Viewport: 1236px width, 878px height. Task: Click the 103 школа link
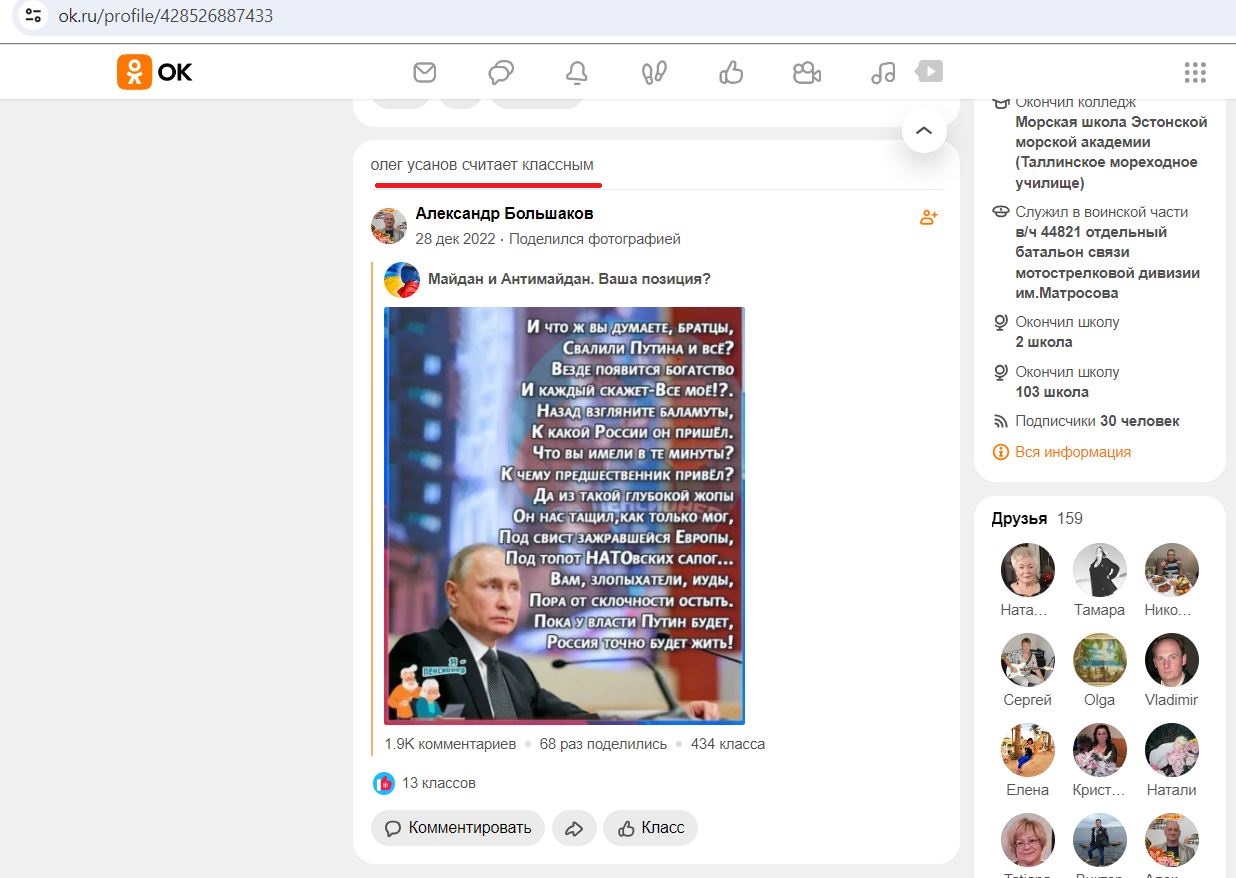click(1052, 392)
